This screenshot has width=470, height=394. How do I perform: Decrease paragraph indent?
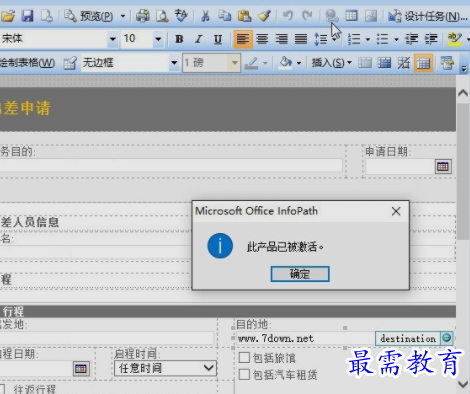pyautogui.click(x=411, y=39)
